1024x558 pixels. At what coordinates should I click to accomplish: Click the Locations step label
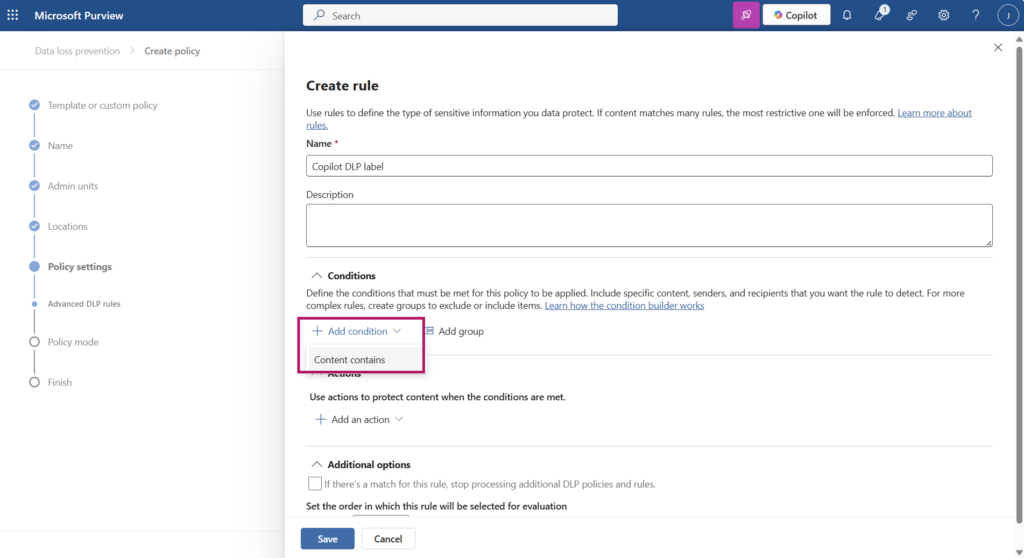pyautogui.click(x=67, y=226)
